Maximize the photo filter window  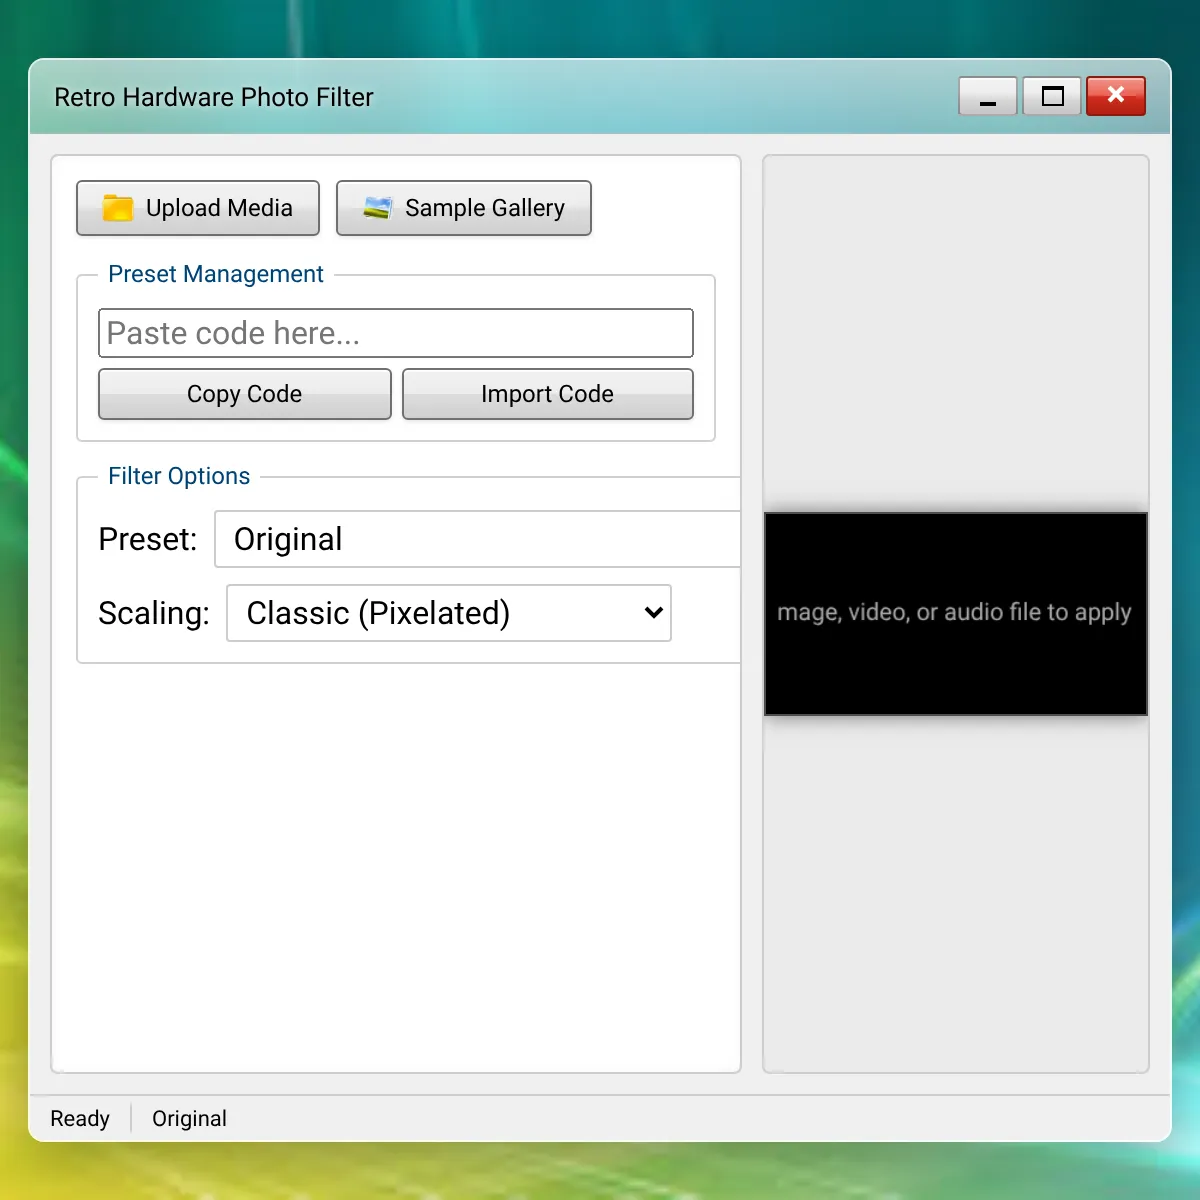point(1052,97)
